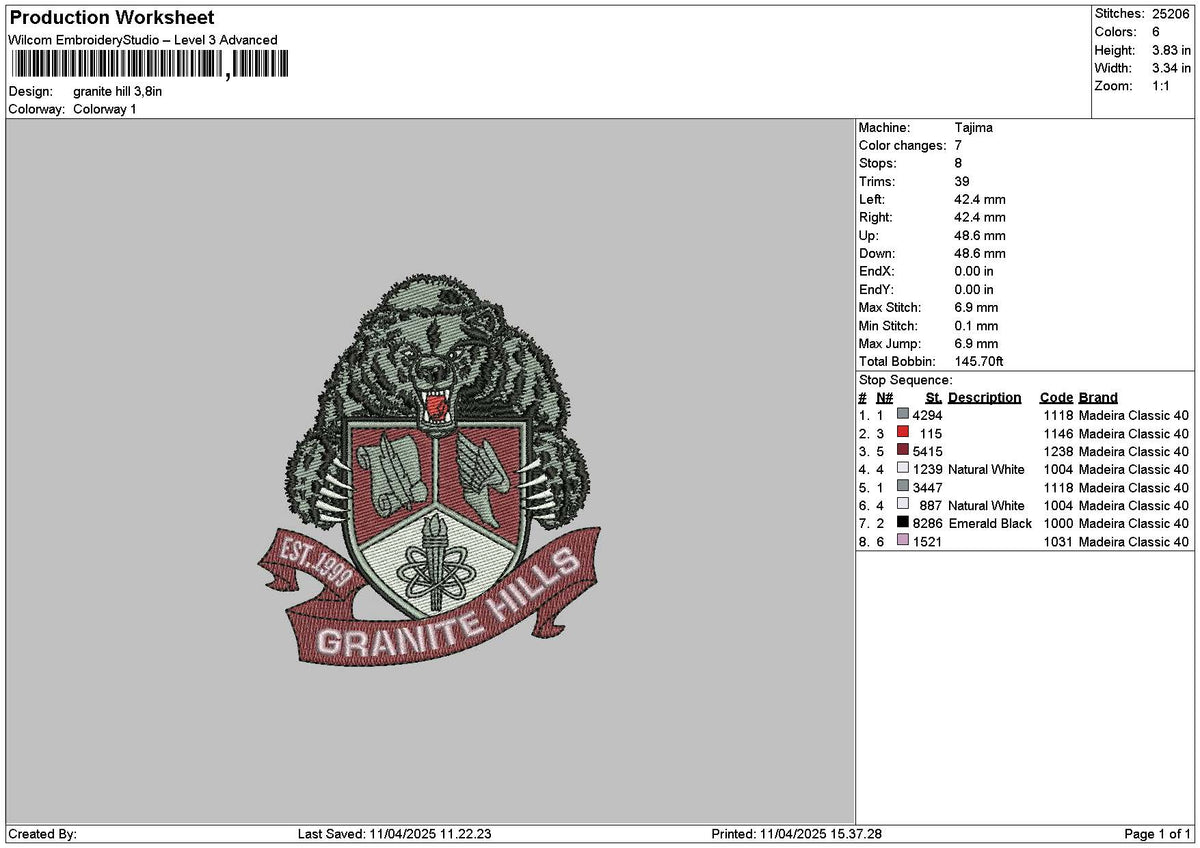Click "Page 1 of 1" in footer
1200x848 pixels.
tap(1158, 834)
